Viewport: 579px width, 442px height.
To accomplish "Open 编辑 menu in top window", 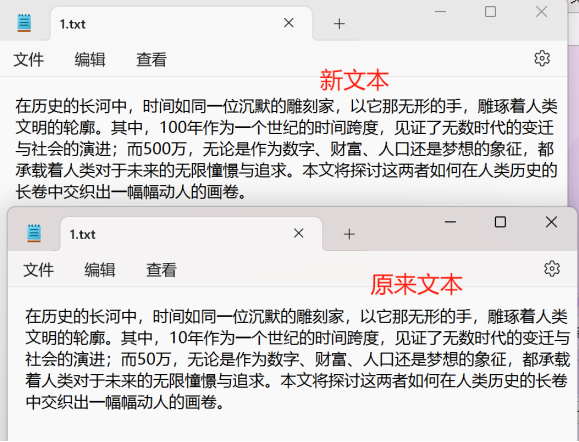I will click(x=90, y=59).
